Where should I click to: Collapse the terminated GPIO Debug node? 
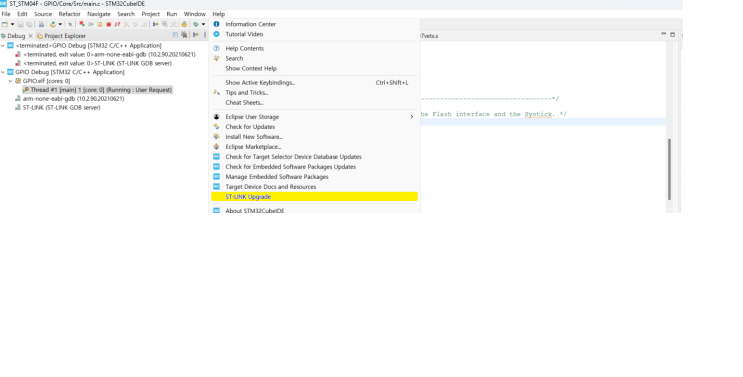(3, 46)
